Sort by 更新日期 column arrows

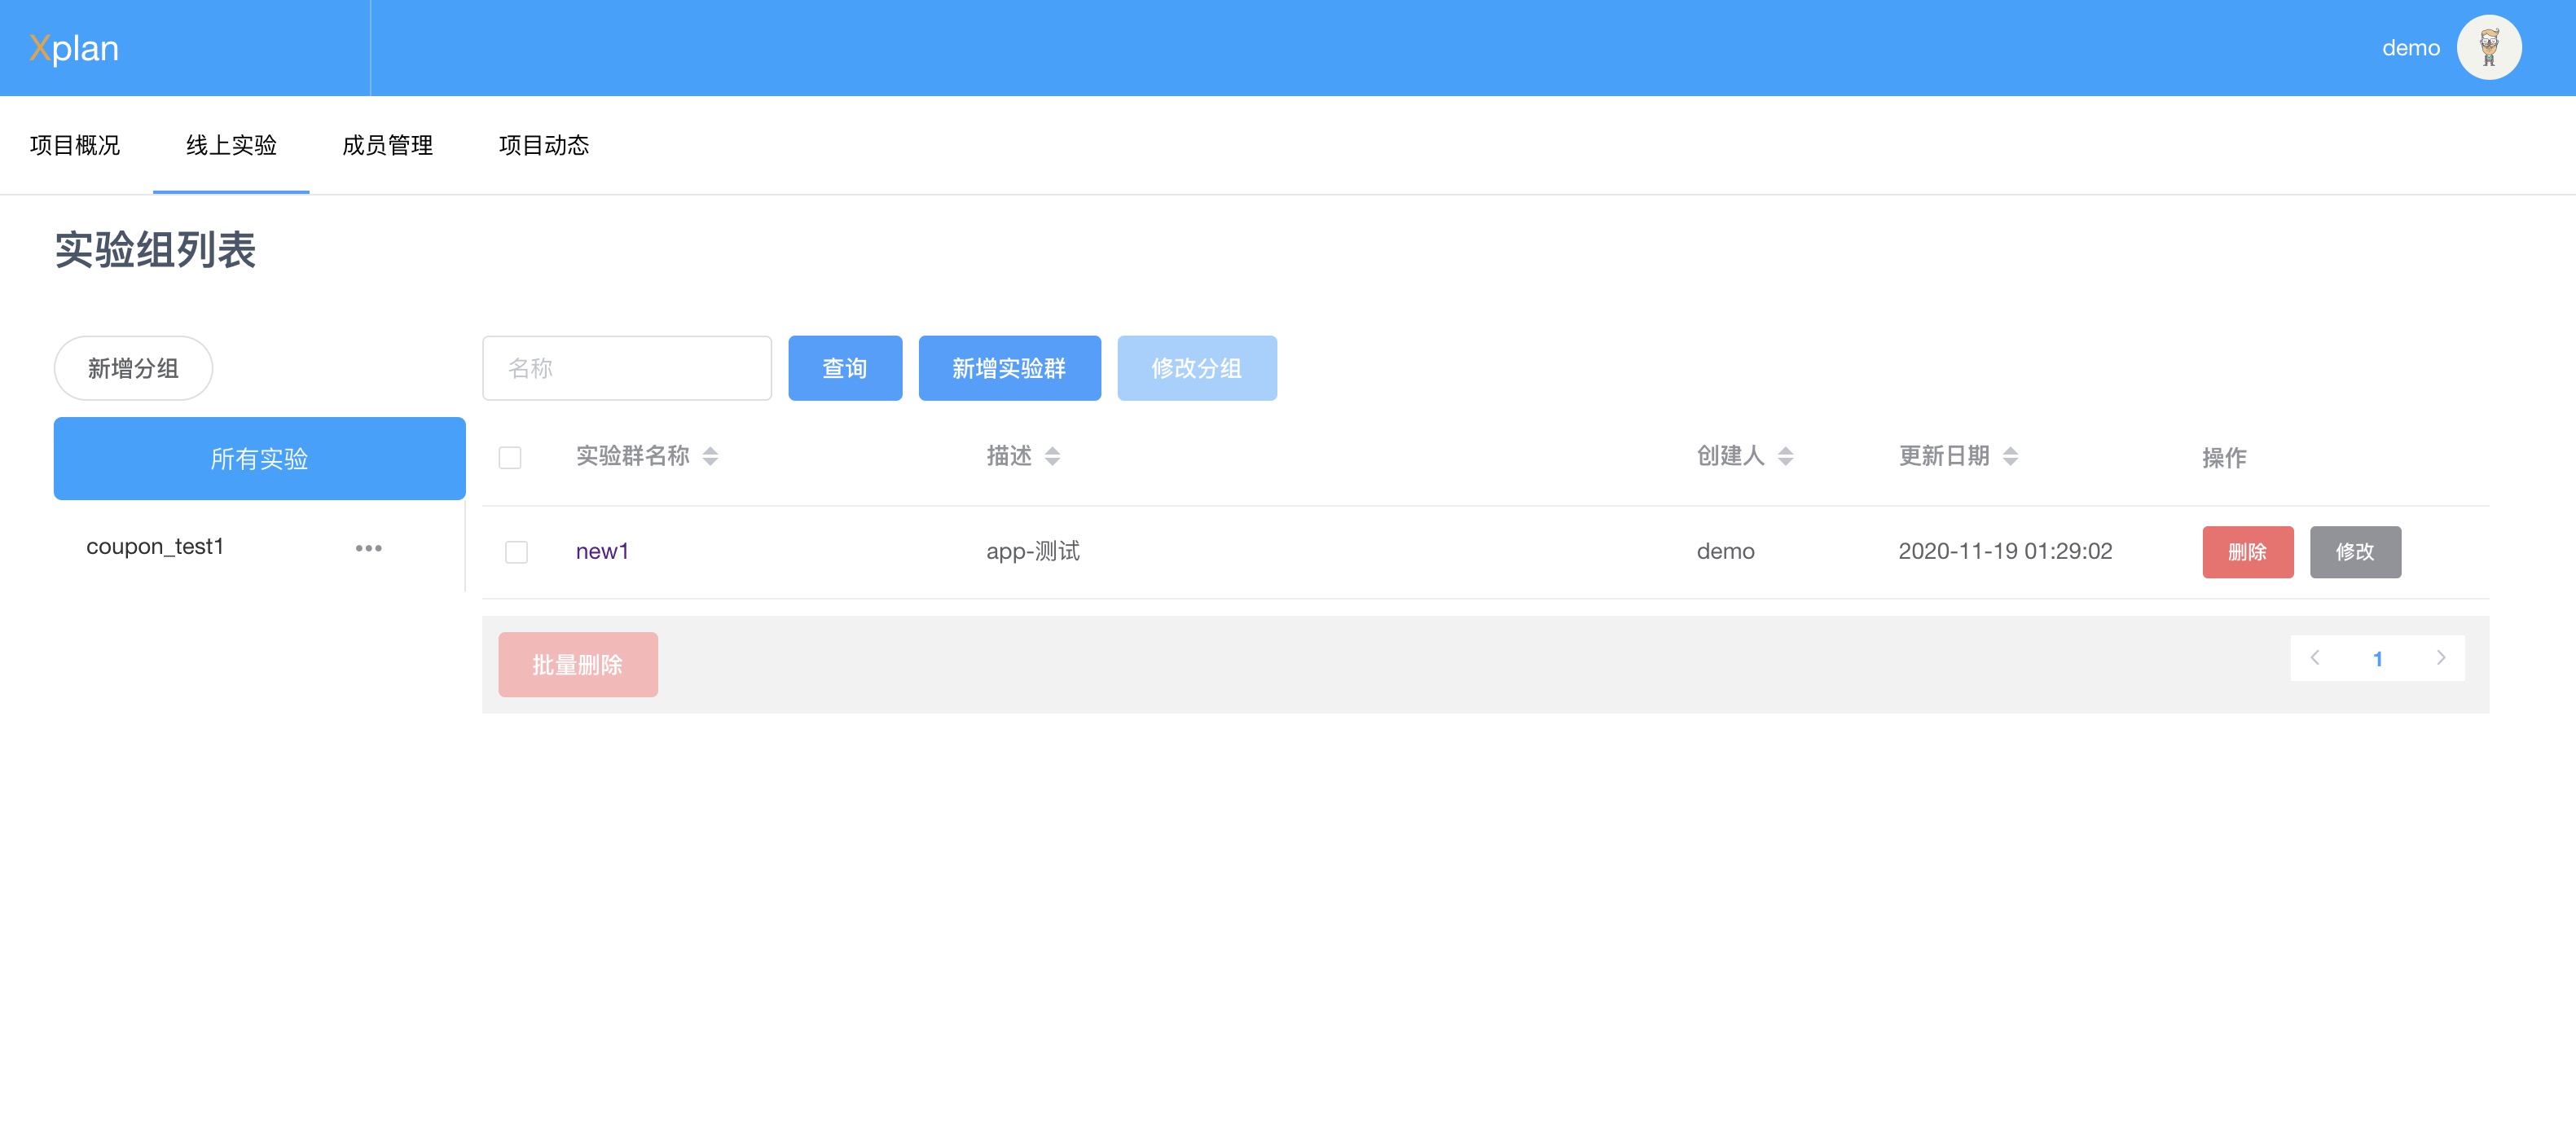point(2010,457)
